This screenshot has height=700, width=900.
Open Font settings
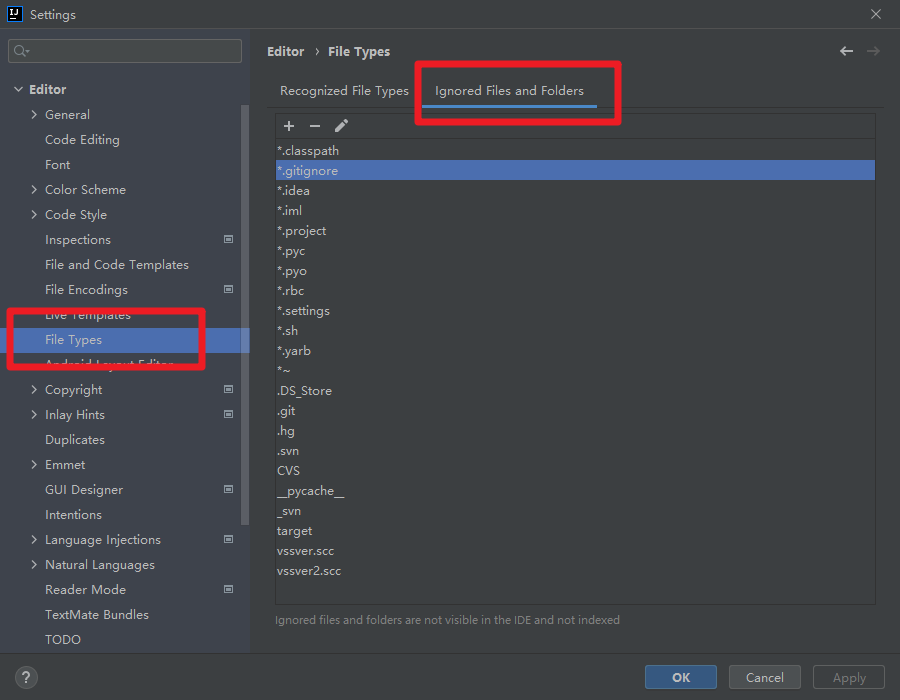[x=57, y=165]
